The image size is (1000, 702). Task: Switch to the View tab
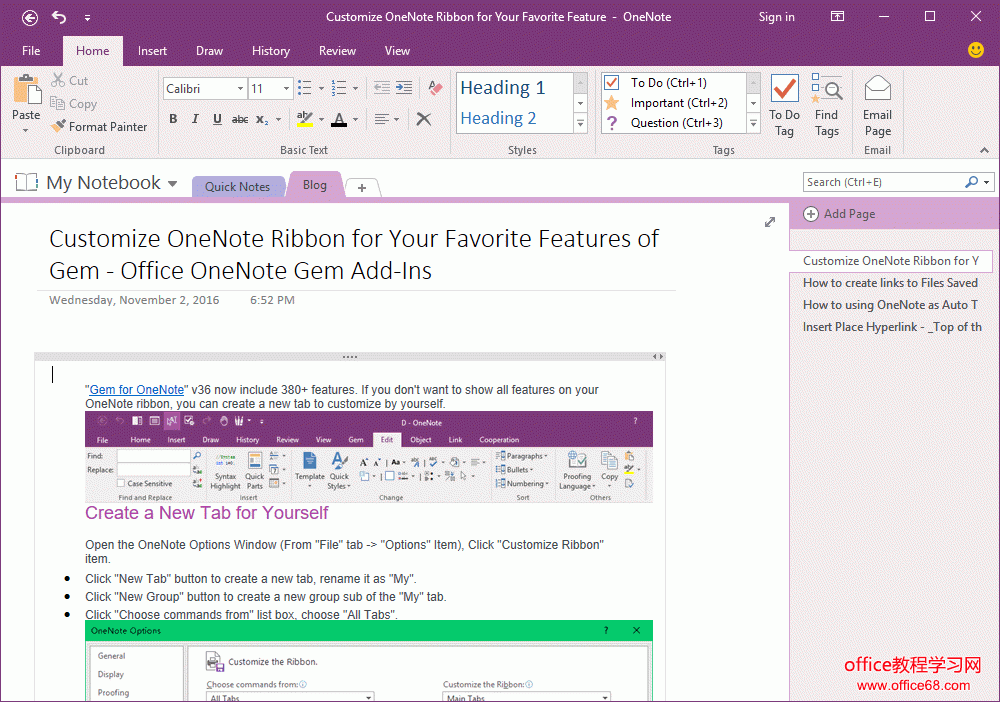(397, 51)
